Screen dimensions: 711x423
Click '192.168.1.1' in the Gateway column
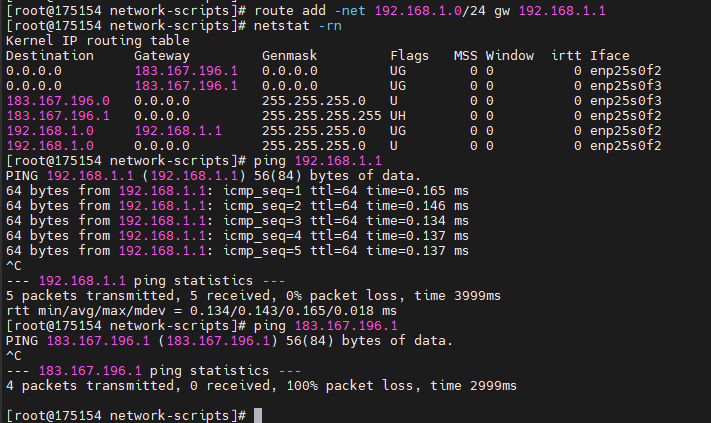[x=178, y=130]
